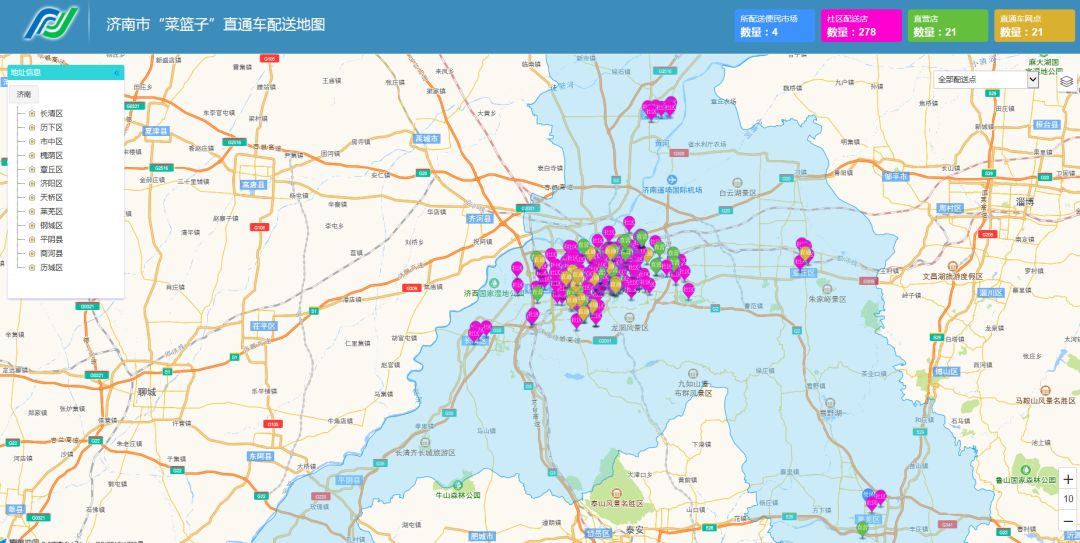Select the 济南 root node button

(x=24, y=94)
